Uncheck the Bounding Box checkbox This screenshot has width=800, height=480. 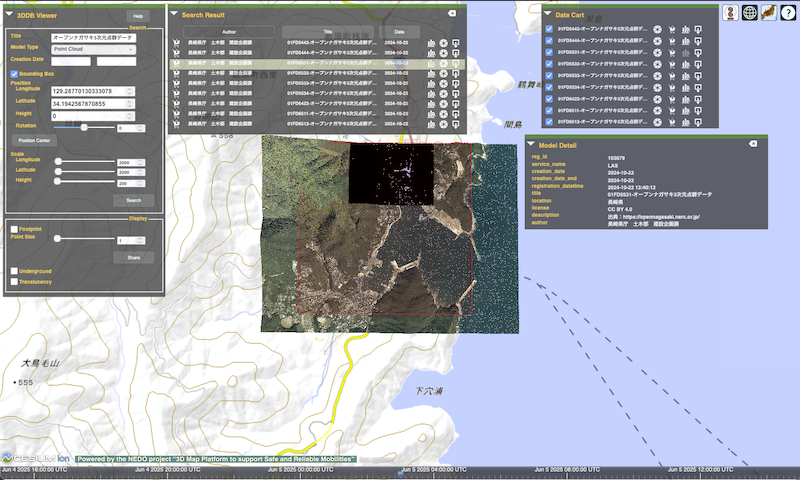tap(14, 74)
